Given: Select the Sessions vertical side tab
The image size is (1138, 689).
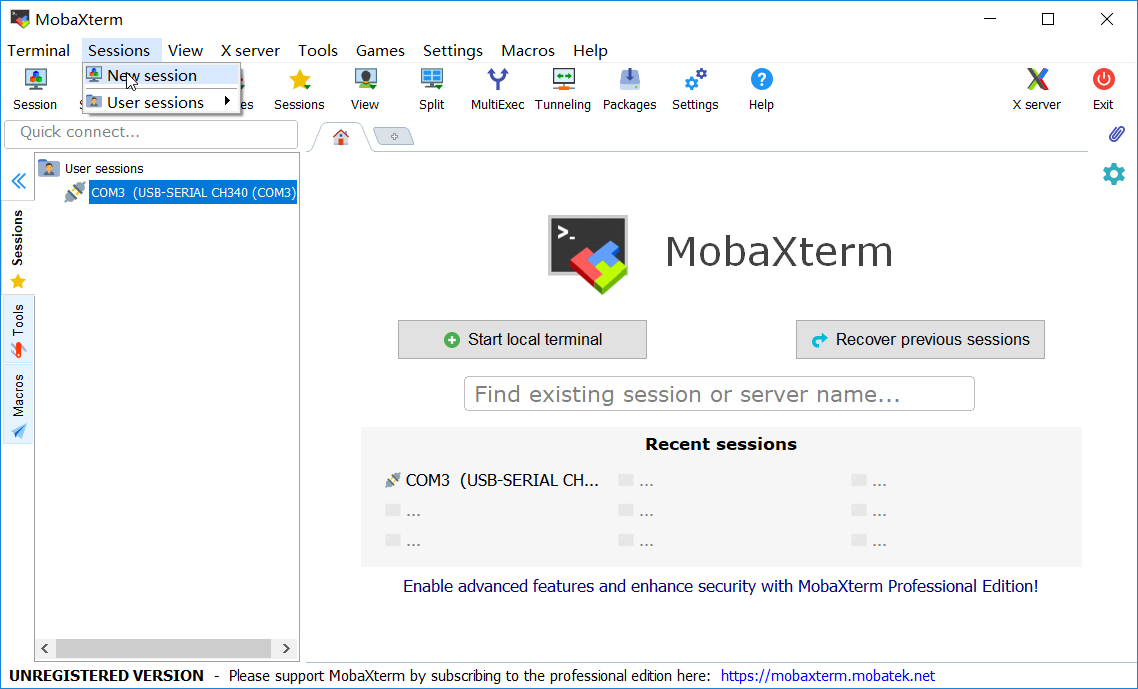Looking at the screenshot, I should (x=18, y=249).
